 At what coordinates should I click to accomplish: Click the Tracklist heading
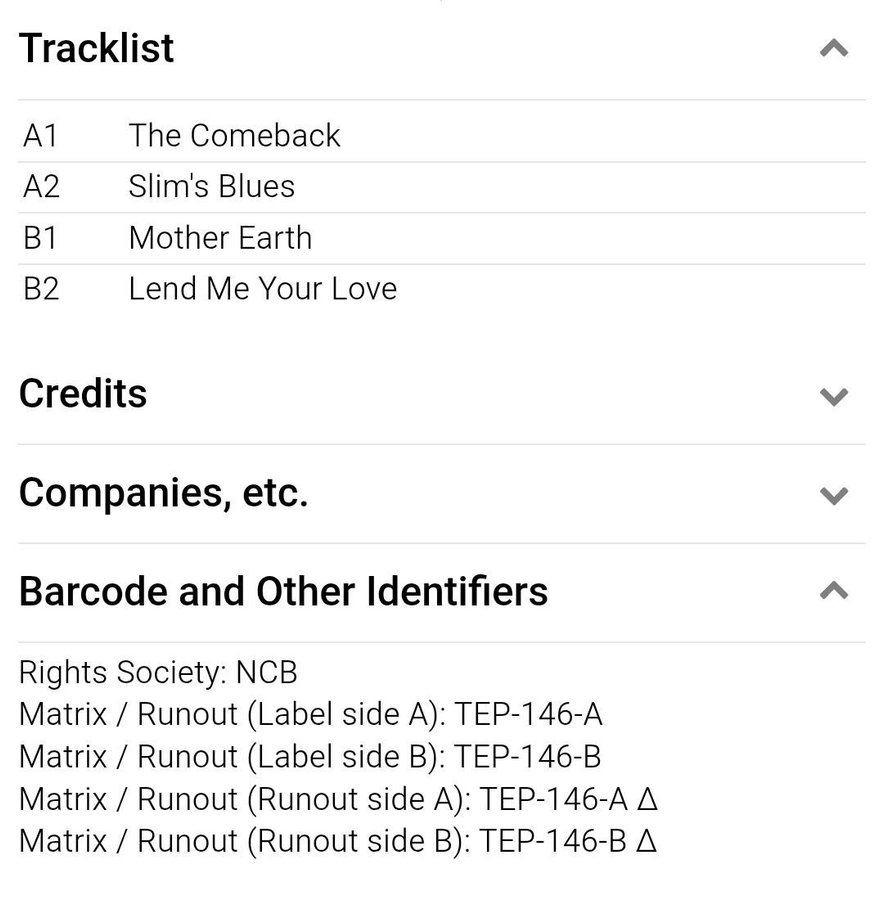pyautogui.click(x=97, y=48)
